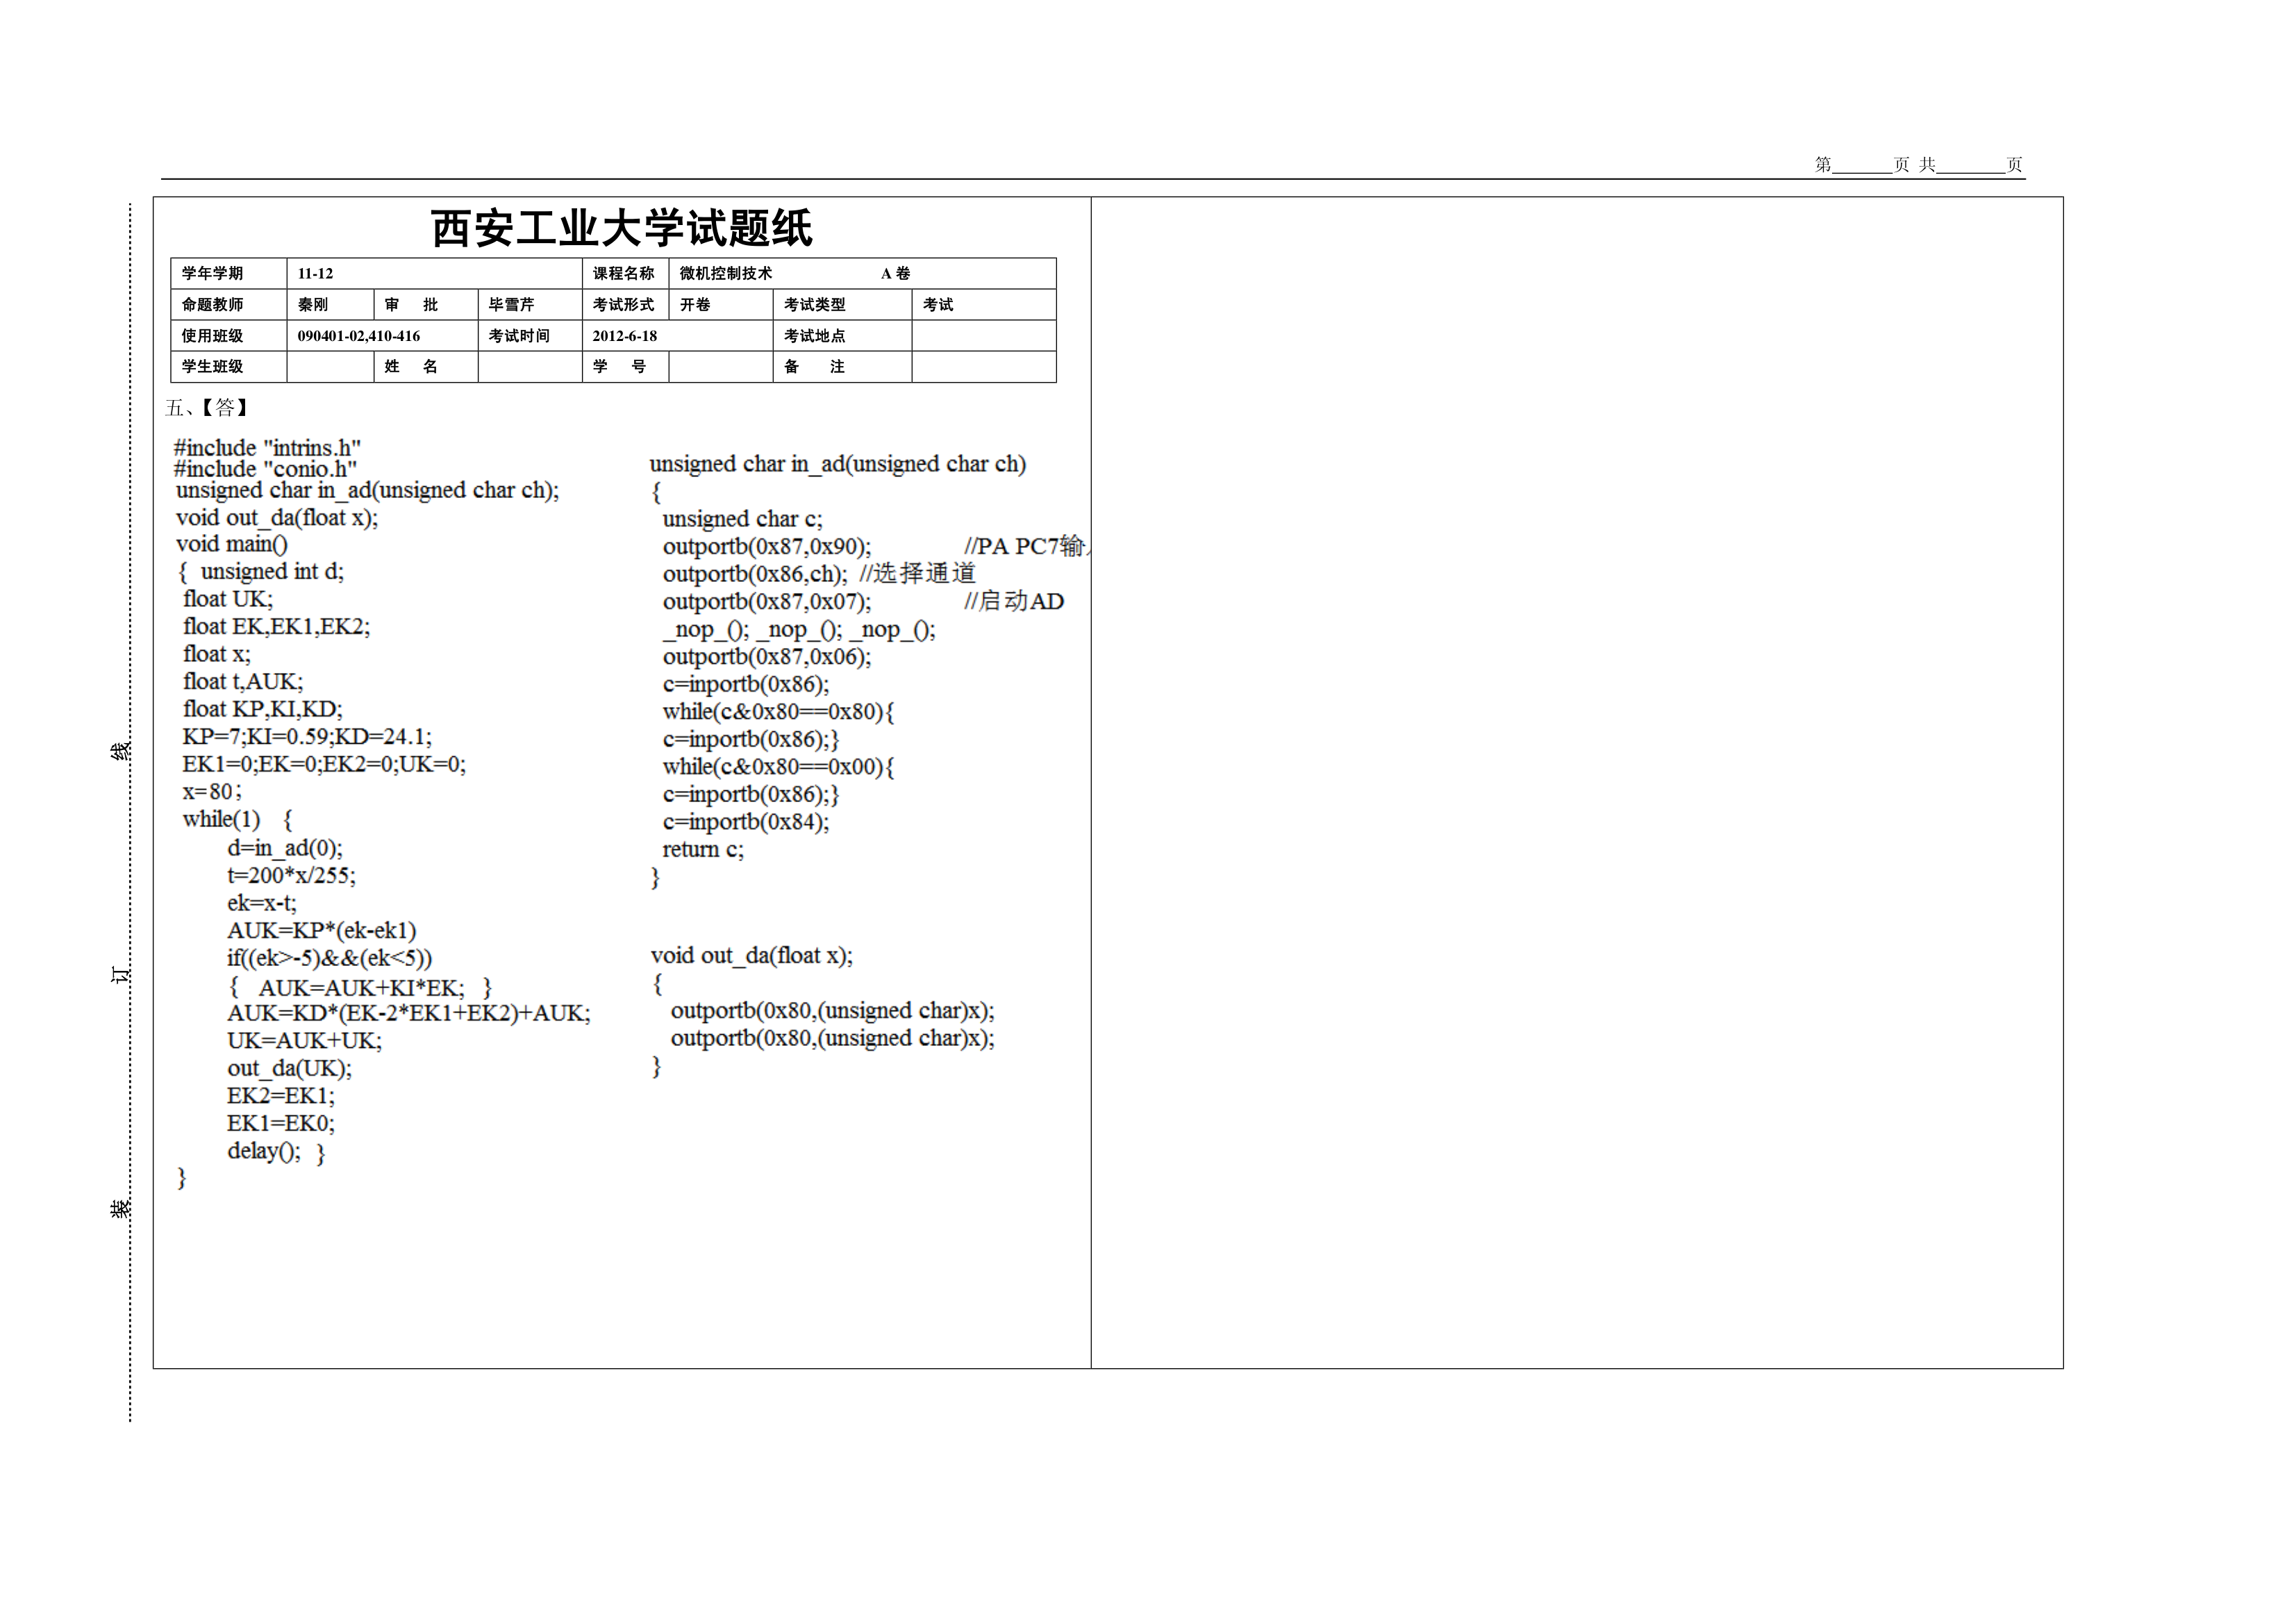Click the line EK1=0;EK=0;EK2=0;UK=0;

324,764
